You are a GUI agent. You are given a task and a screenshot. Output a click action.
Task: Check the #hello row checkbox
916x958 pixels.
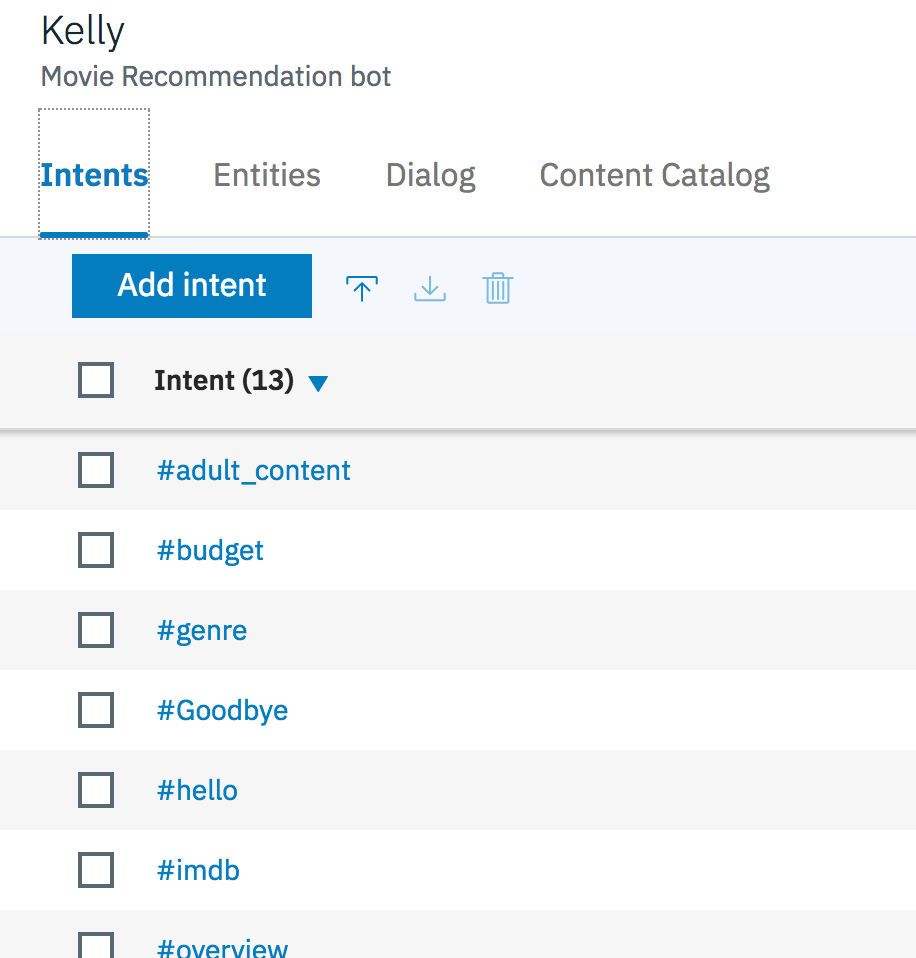[x=95, y=790]
